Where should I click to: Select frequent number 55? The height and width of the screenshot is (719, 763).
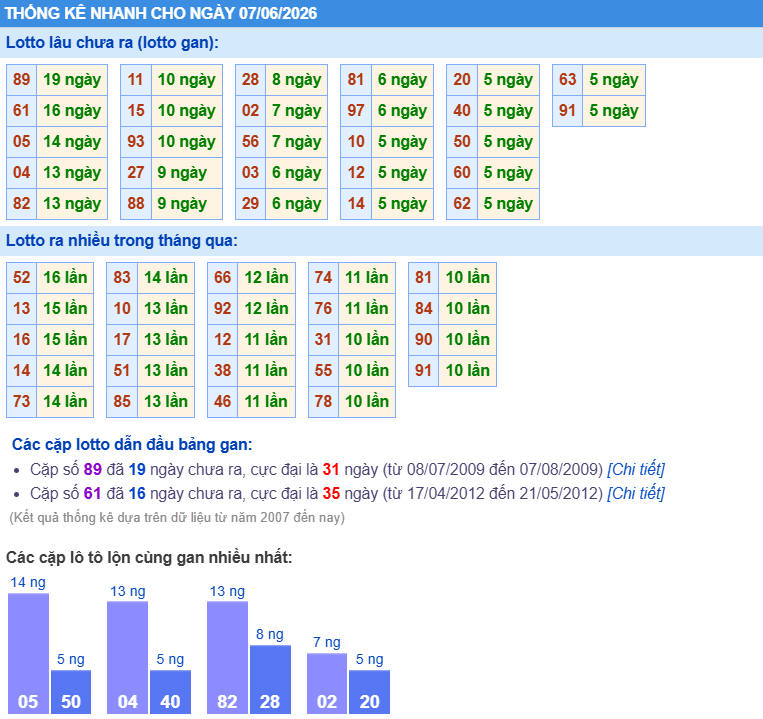click(x=324, y=371)
